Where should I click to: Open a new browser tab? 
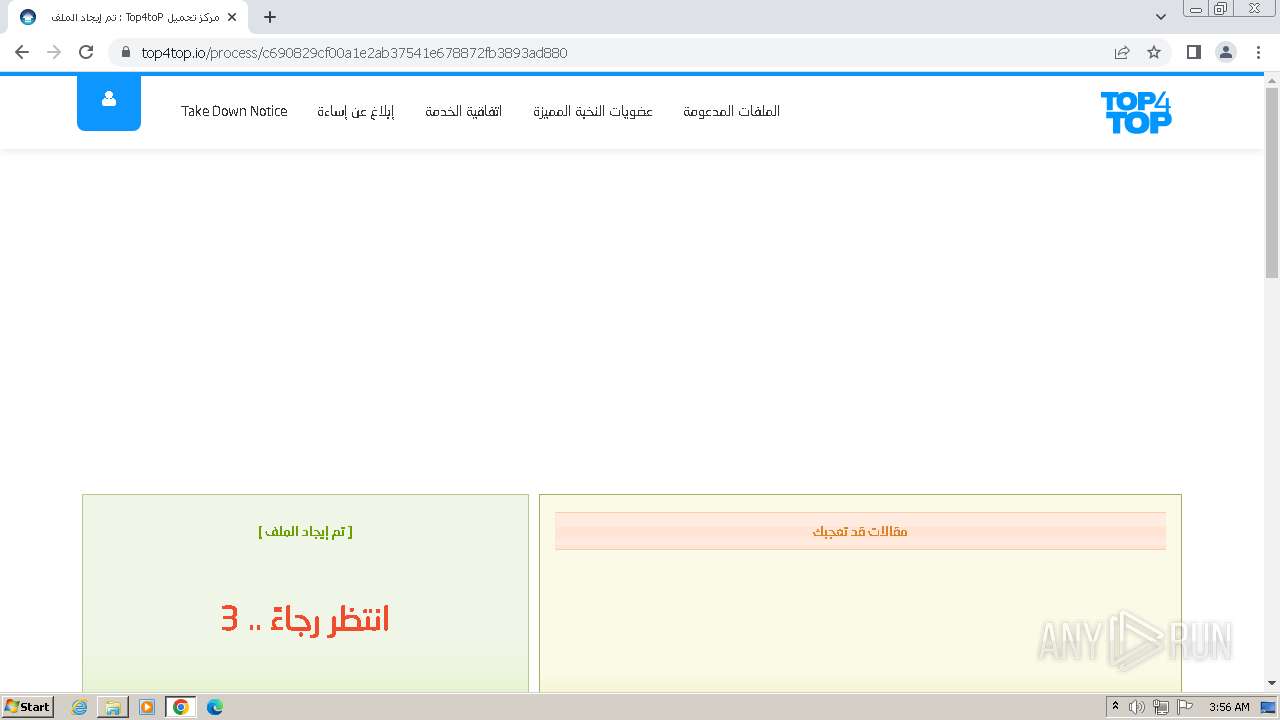(x=270, y=17)
